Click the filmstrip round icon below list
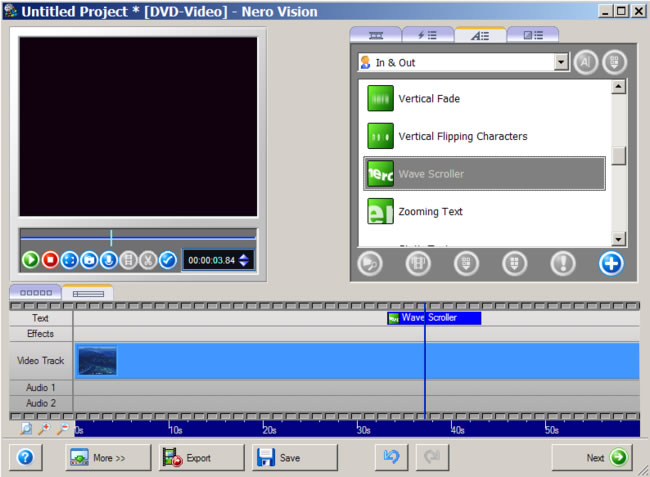Screen dimensions: 650x477 [x=418, y=264]
